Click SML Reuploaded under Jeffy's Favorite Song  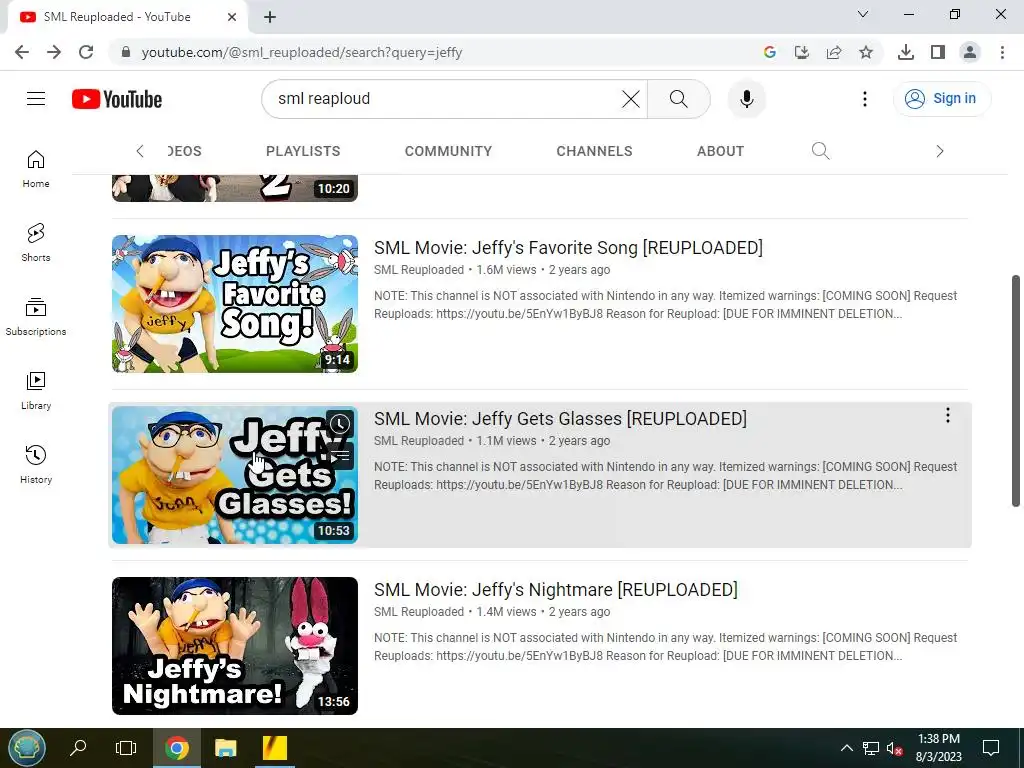419,270
